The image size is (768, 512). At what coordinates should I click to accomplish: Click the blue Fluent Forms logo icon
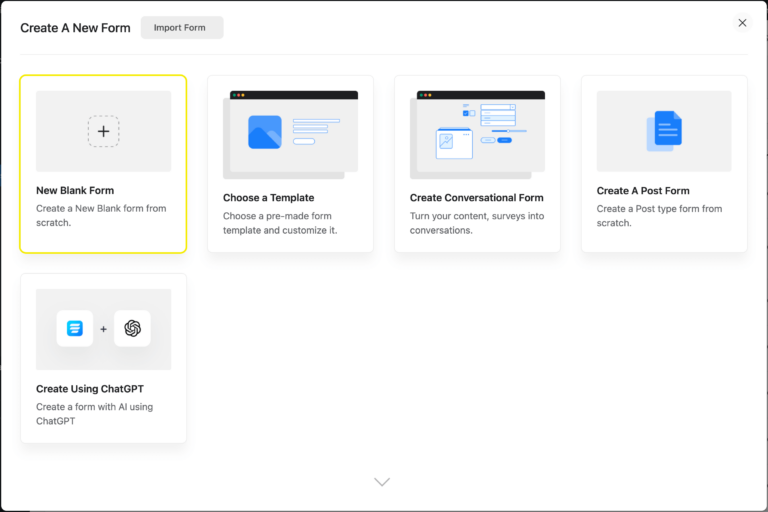click(75, 328)
